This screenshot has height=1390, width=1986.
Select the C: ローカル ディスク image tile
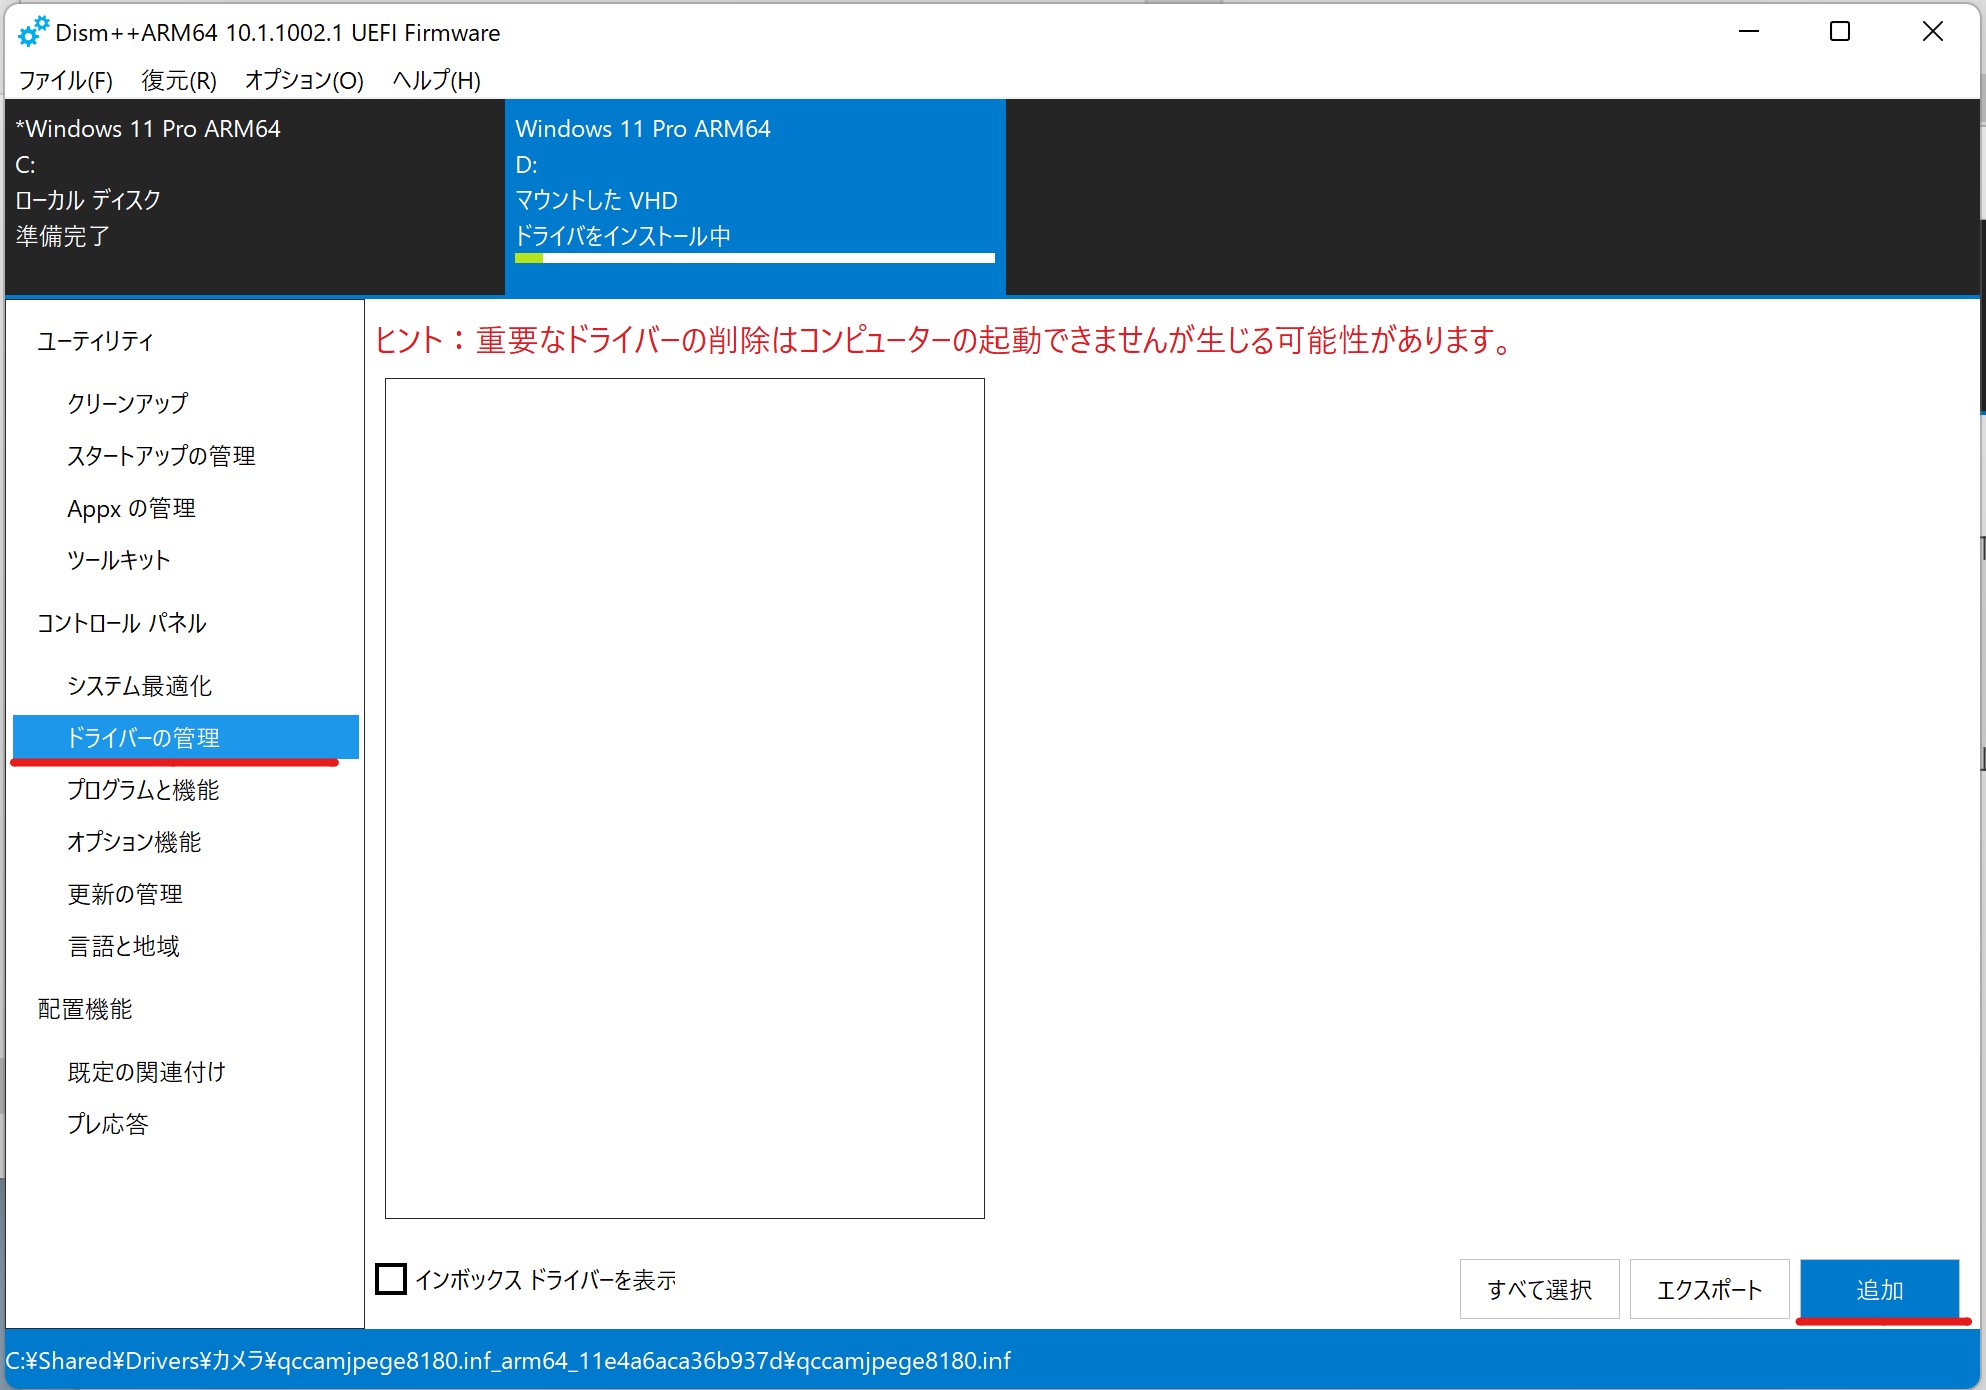tap(255, 196)
